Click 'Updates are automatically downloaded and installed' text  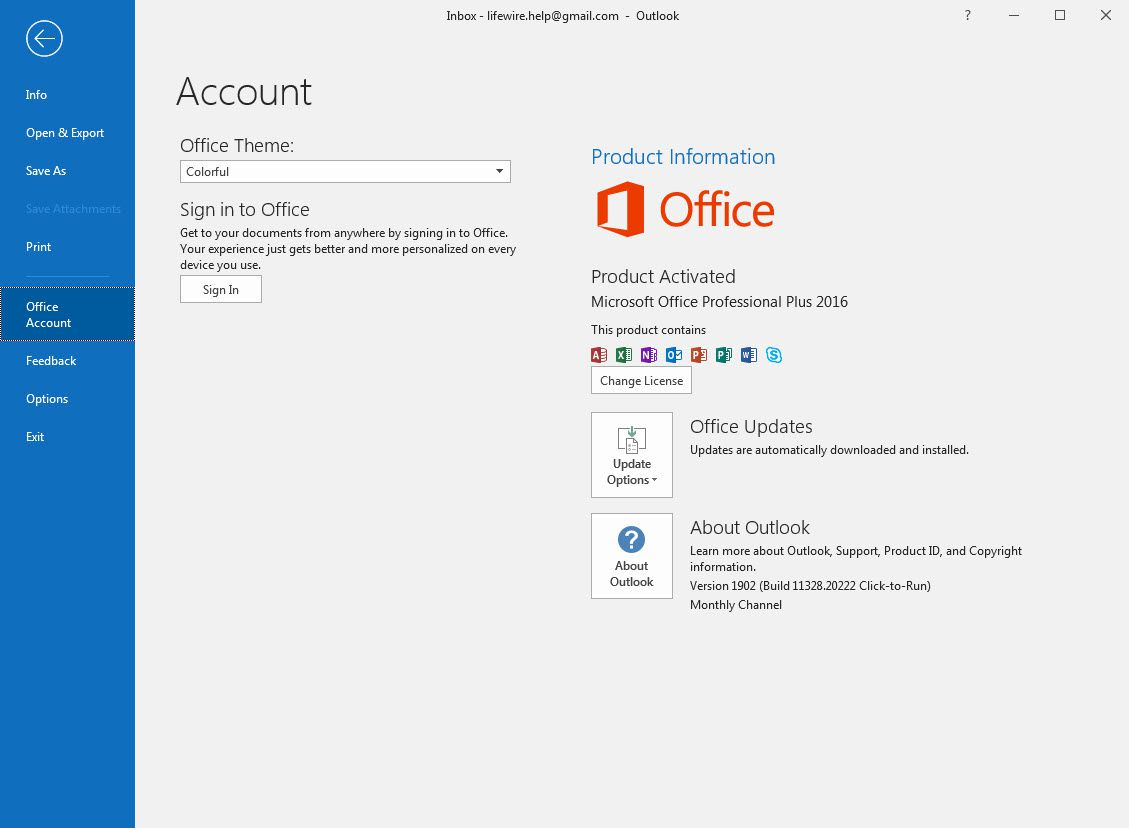pyautogui.click(x=829, y=450)
